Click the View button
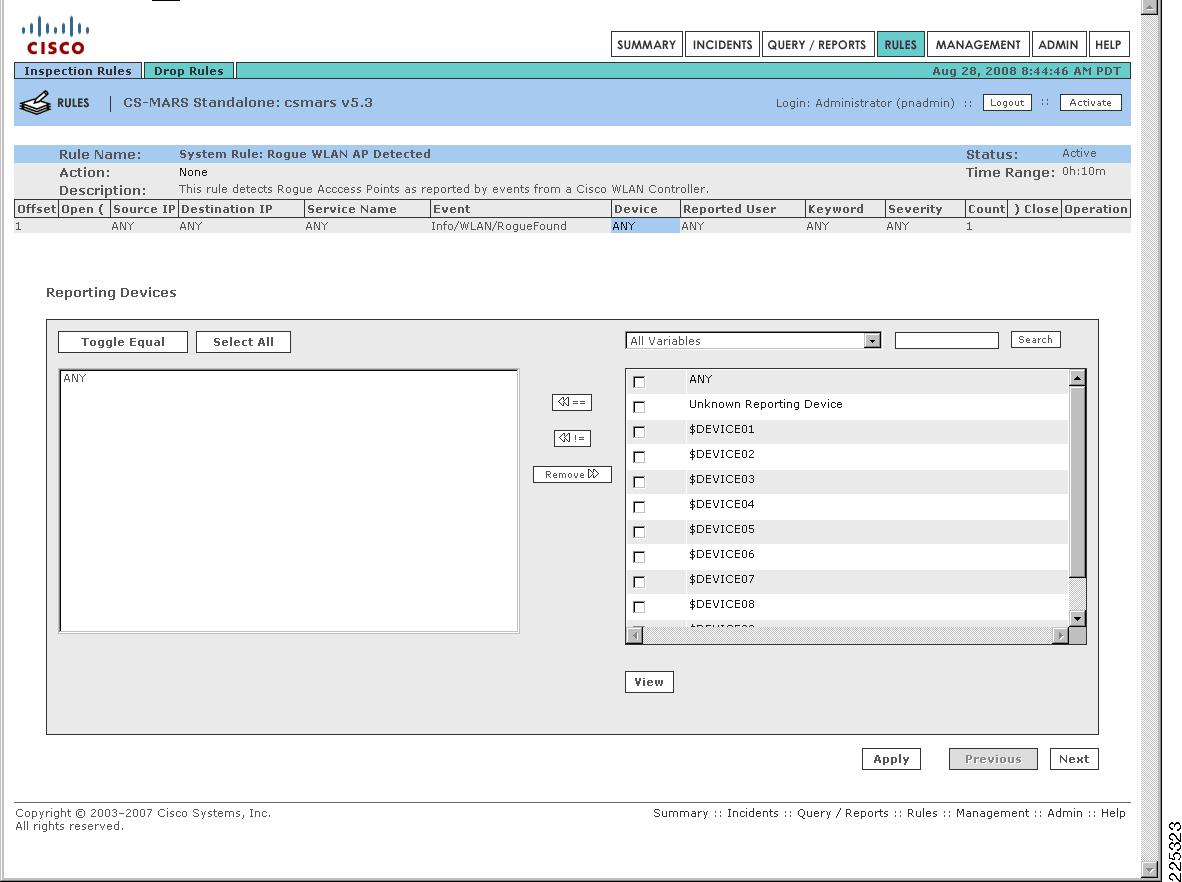This screenshot has height=882, width=1182. pyautogui.click(x=649, y=681)
